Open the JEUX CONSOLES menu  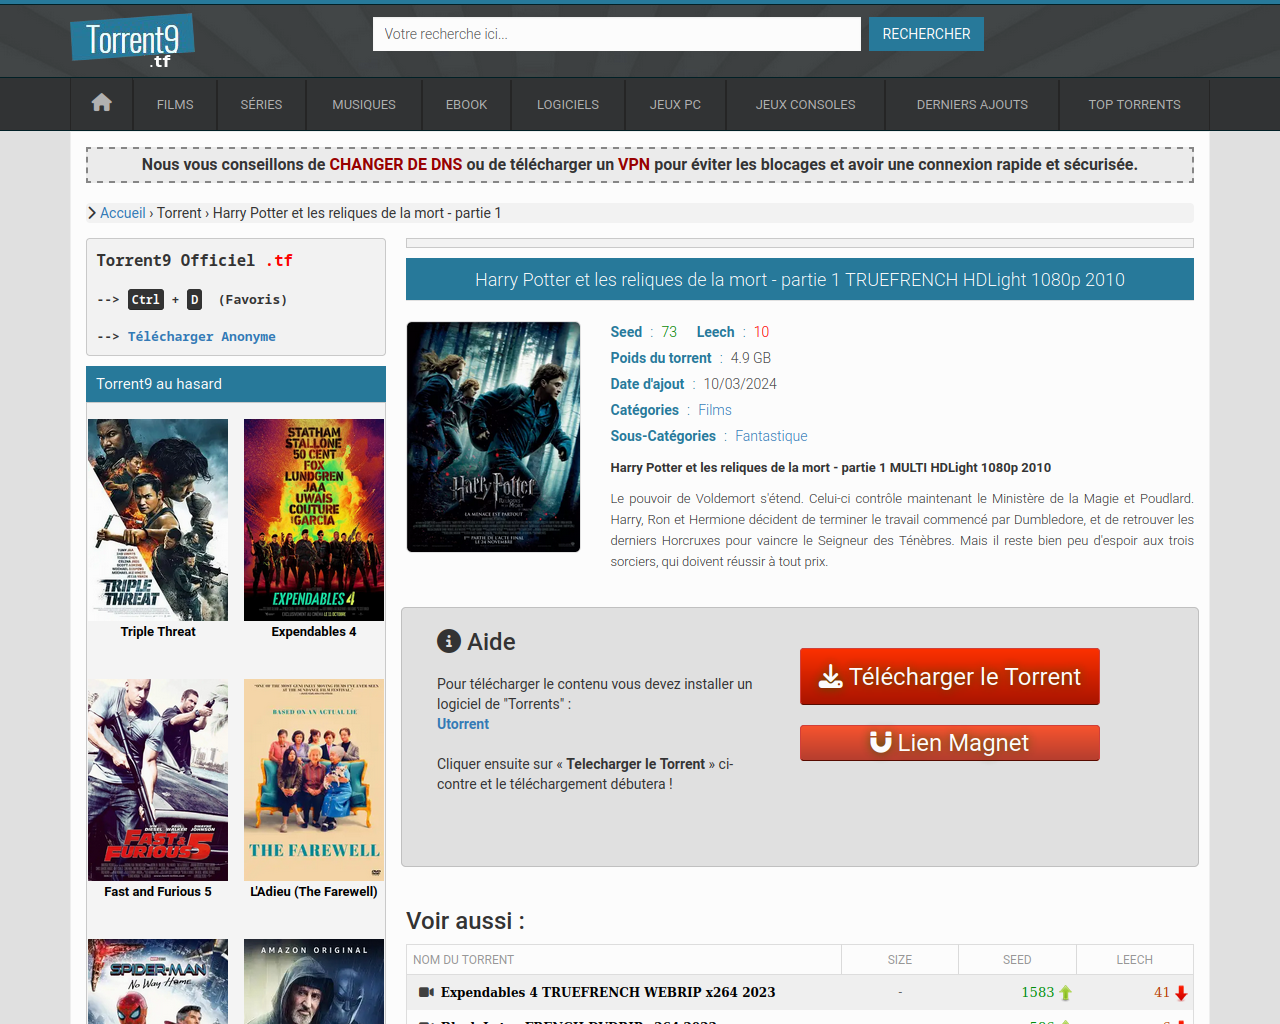click(805, 104)
